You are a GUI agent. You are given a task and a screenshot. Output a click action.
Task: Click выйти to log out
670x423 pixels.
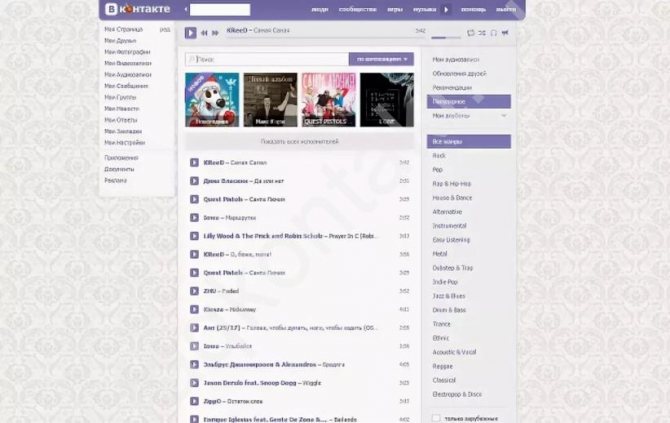[x=506, y=9]
